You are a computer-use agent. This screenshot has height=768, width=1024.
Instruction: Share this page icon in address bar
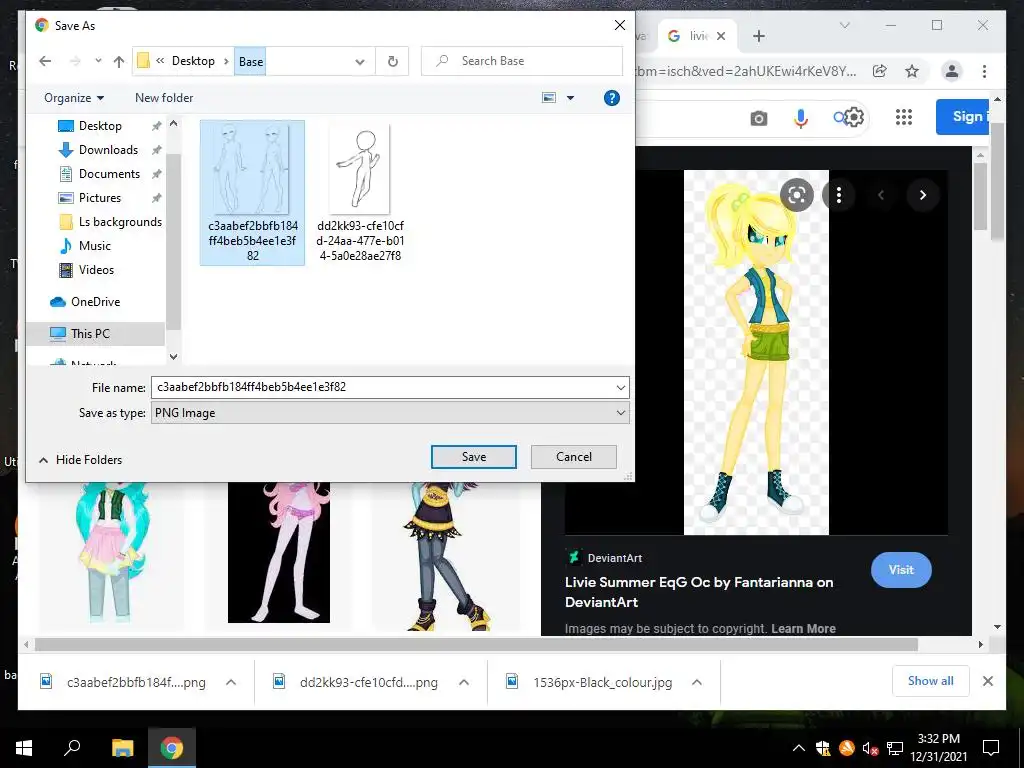[x=880, y=71]
